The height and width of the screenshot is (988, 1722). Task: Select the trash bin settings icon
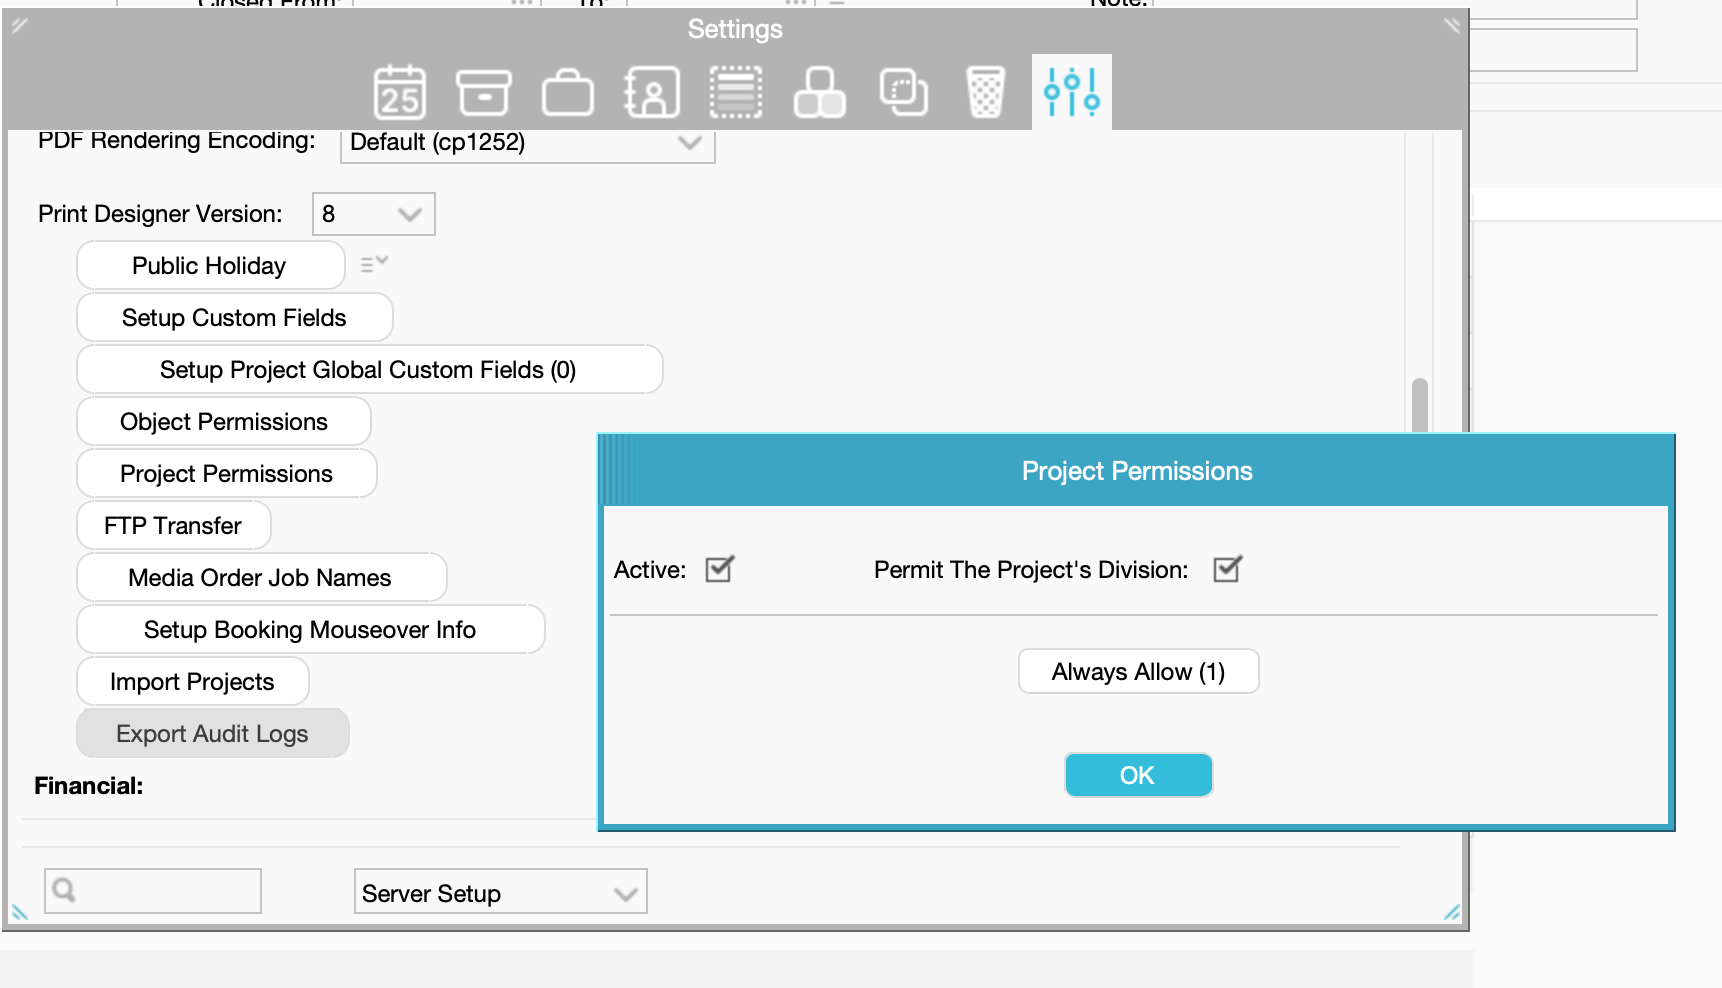click(986, 93)
